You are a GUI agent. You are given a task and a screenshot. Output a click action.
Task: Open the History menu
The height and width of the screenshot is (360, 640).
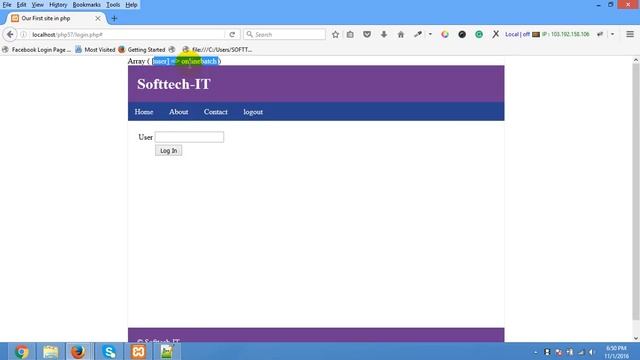[x=58, y=5]
